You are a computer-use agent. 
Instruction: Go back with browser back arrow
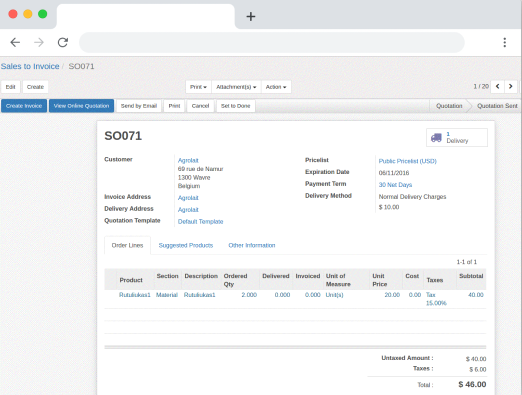pos(15,42)
